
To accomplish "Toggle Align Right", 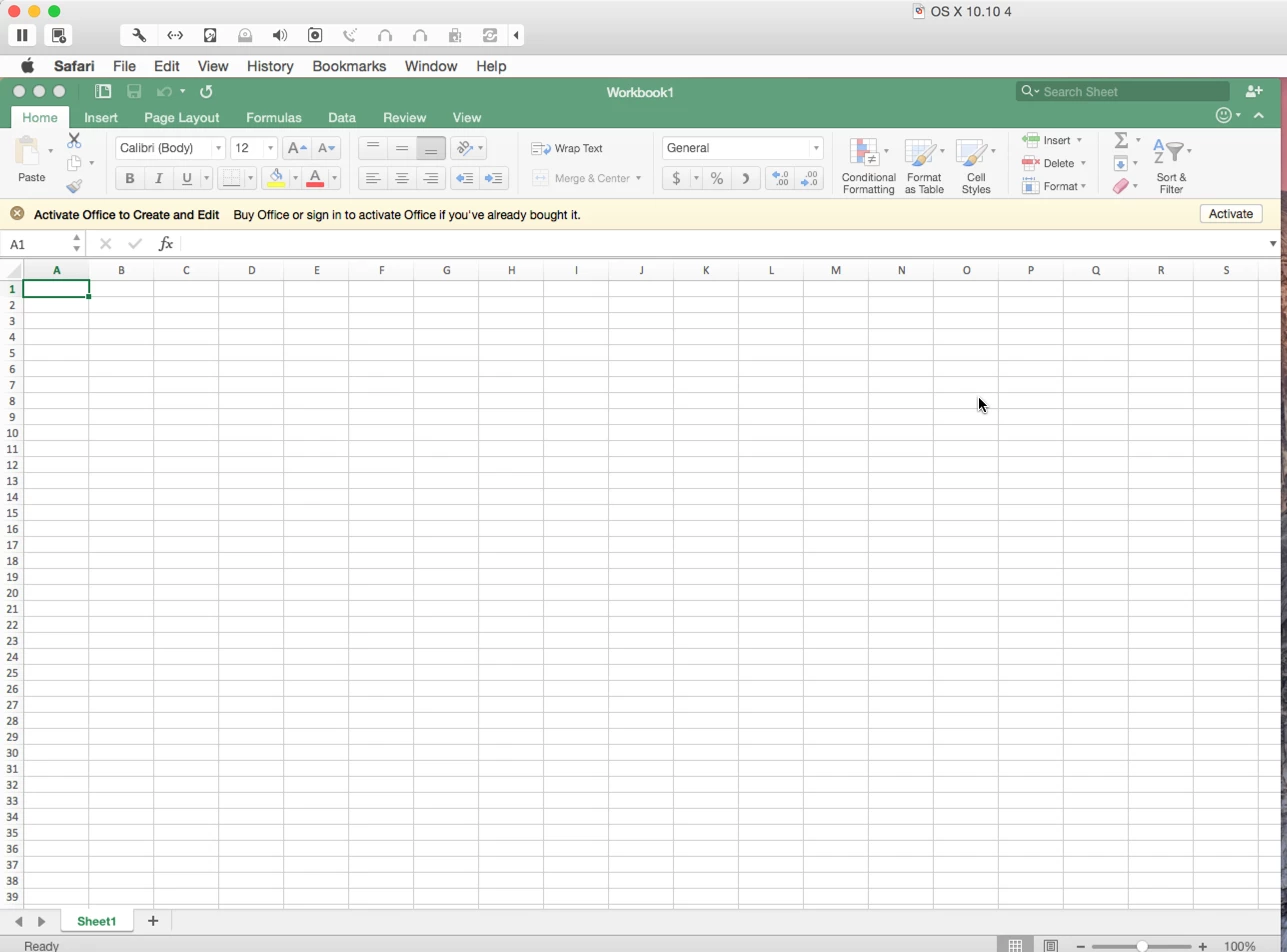I will point(430,178).
